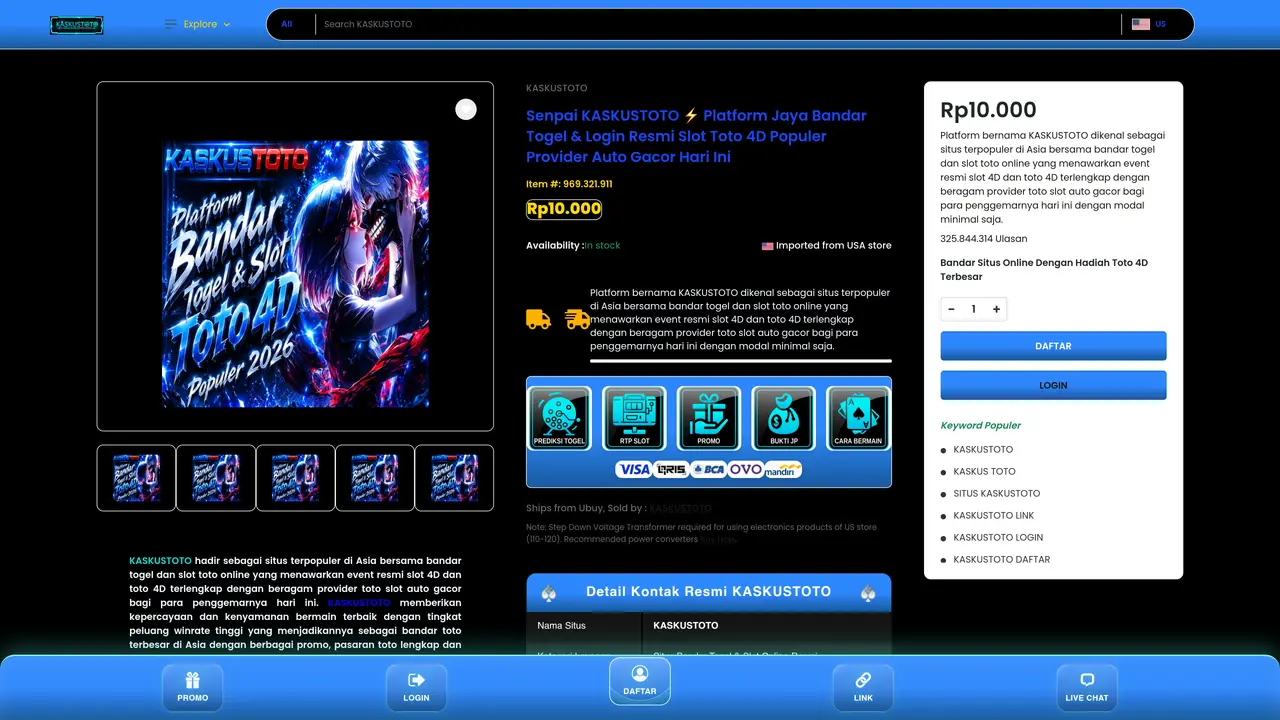Click the seller name after Sold by
1280x720 pixels.
pos(681,508)
